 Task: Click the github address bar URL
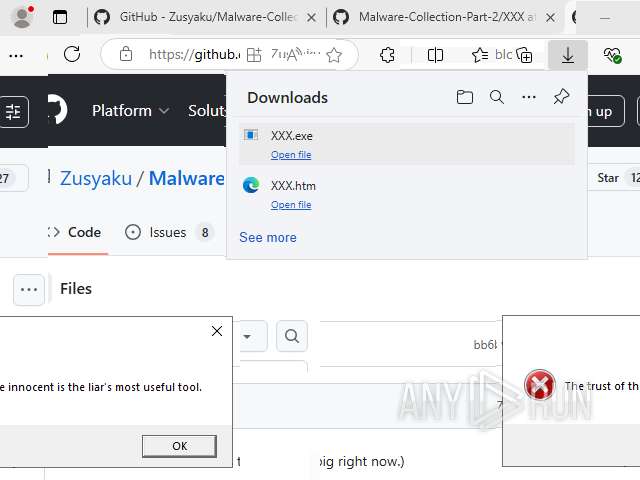[x=194, y=54]
